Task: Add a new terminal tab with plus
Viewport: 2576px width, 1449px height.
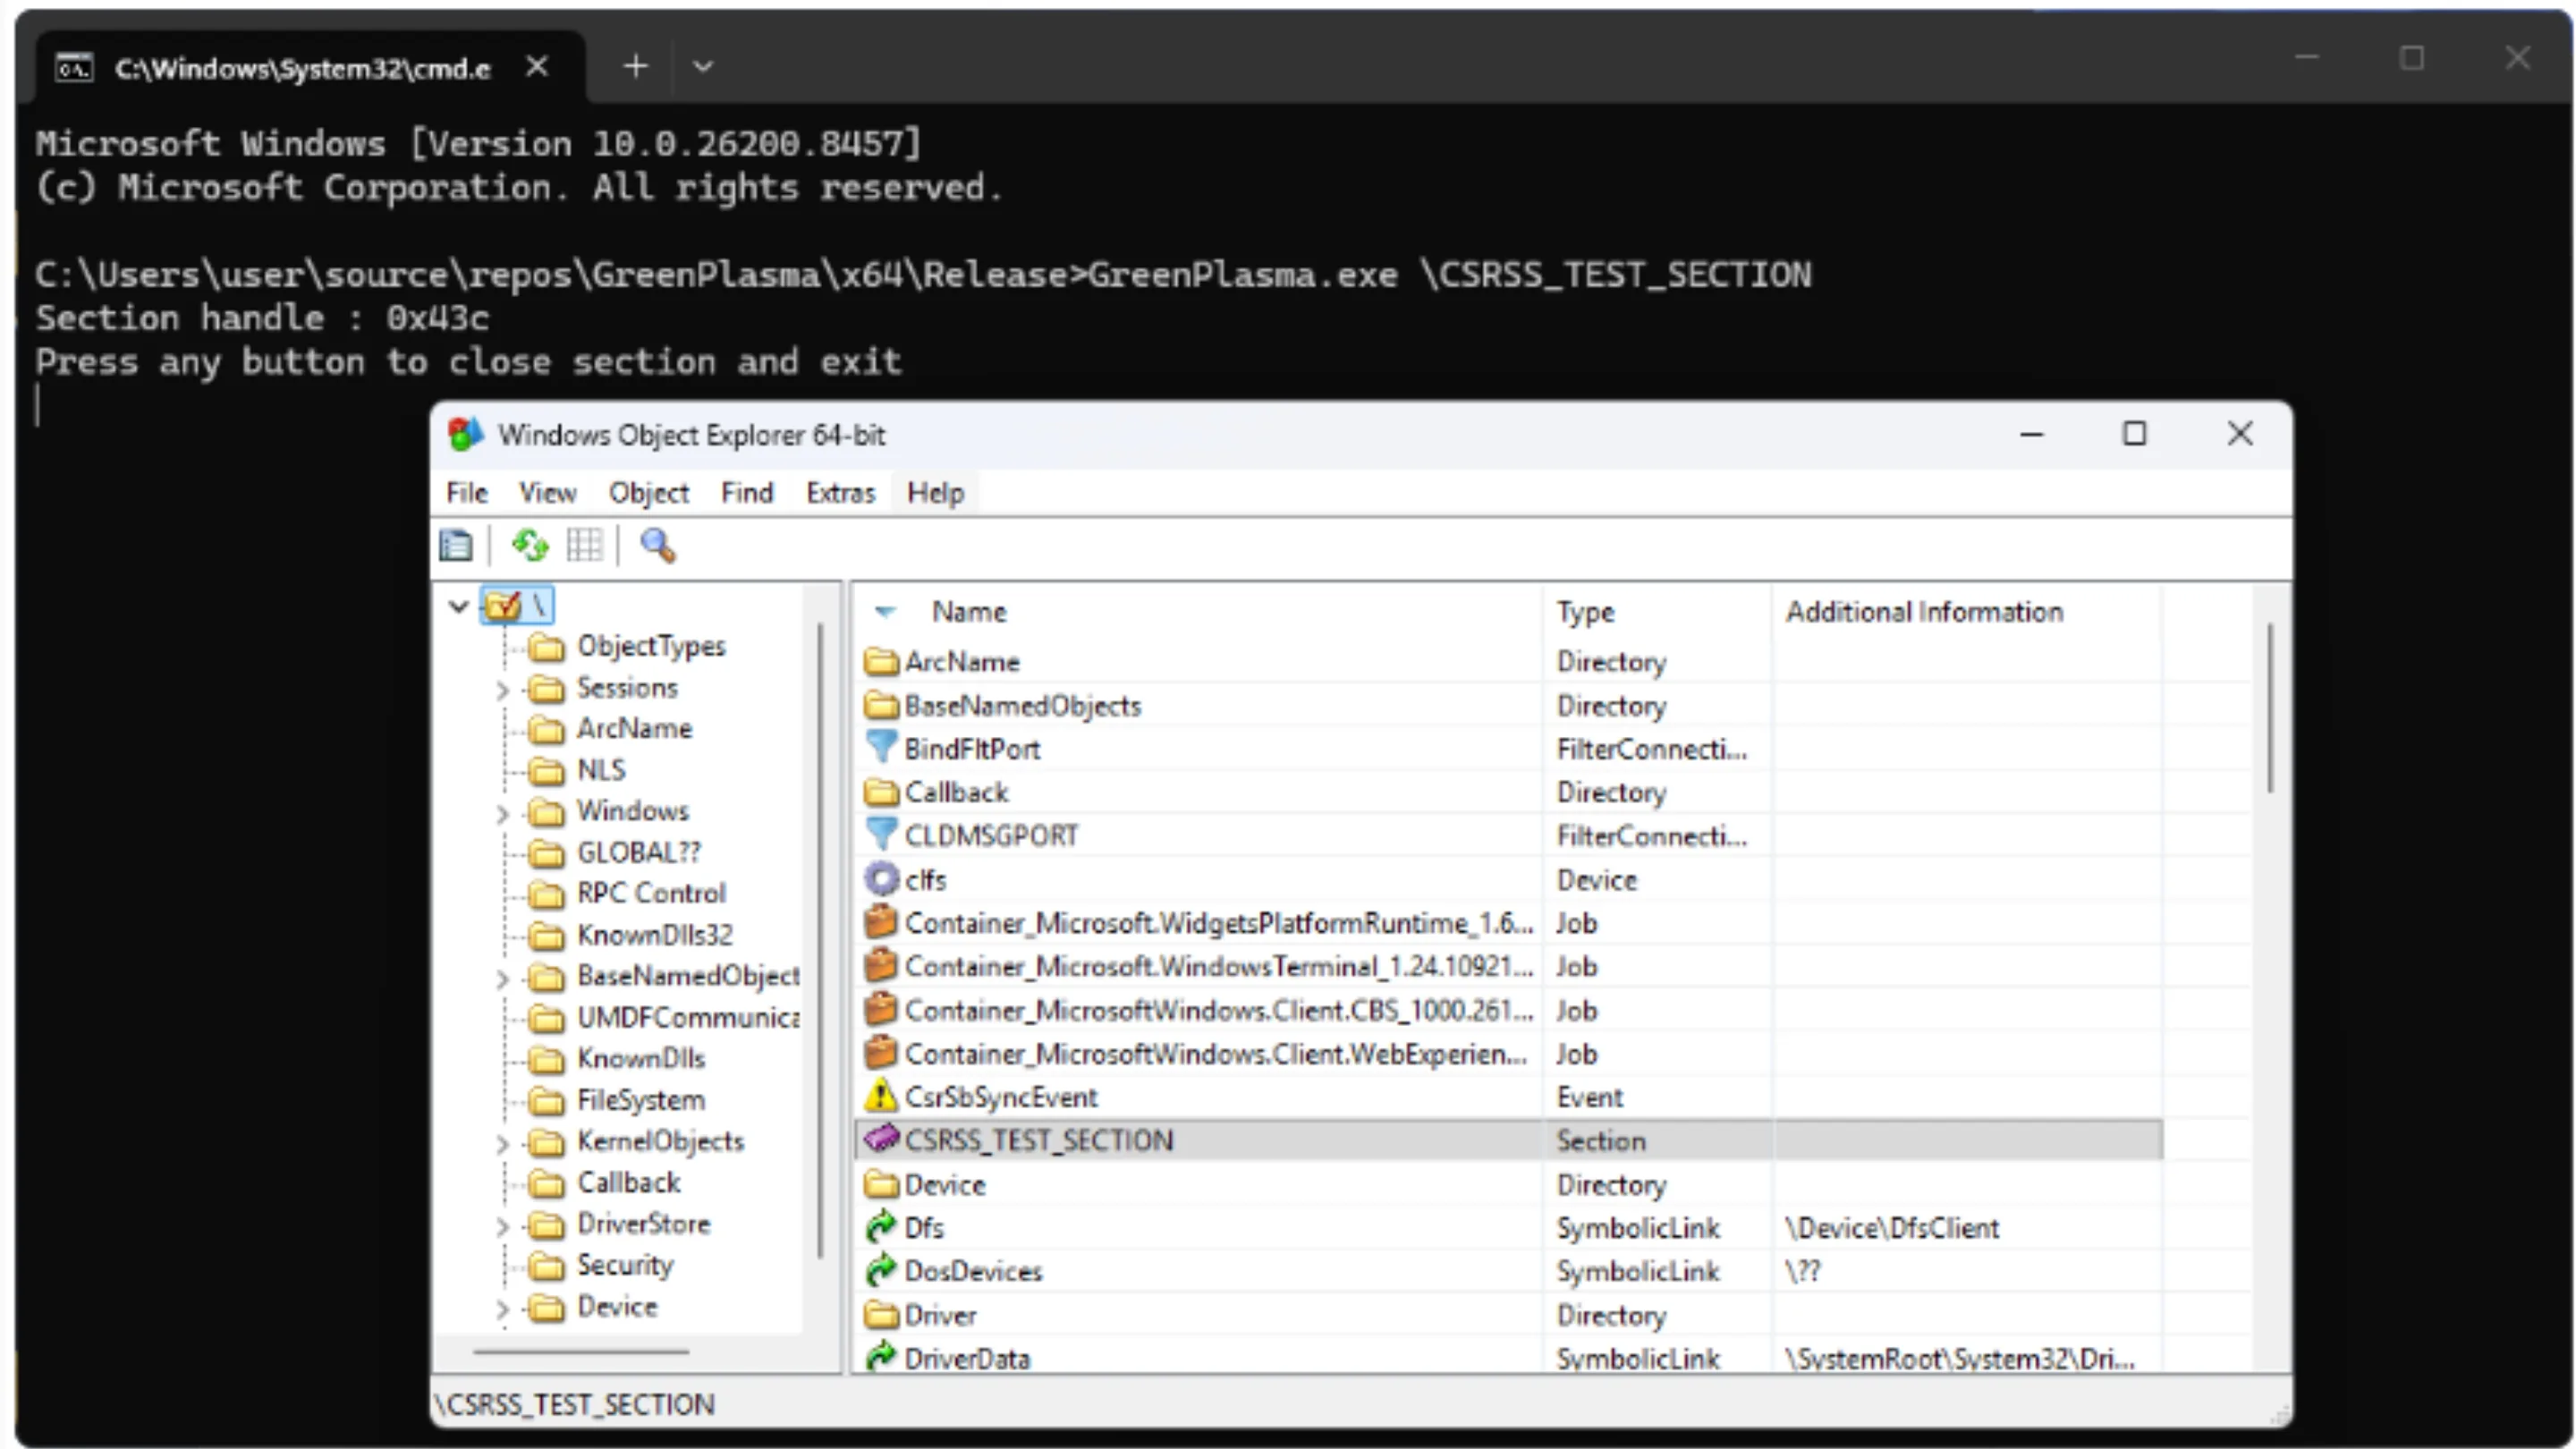Action: [x=635, y=67]
